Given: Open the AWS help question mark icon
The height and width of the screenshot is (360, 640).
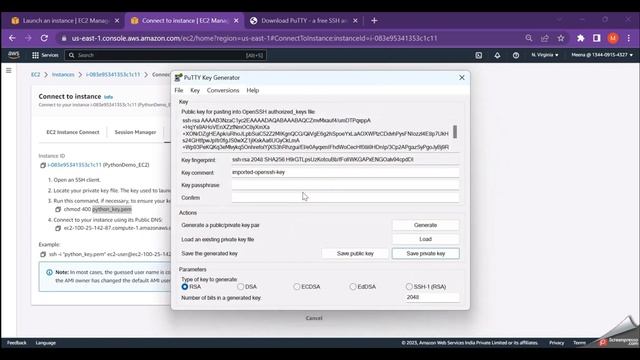Looking at the screenshot, I should pos(516,55).
